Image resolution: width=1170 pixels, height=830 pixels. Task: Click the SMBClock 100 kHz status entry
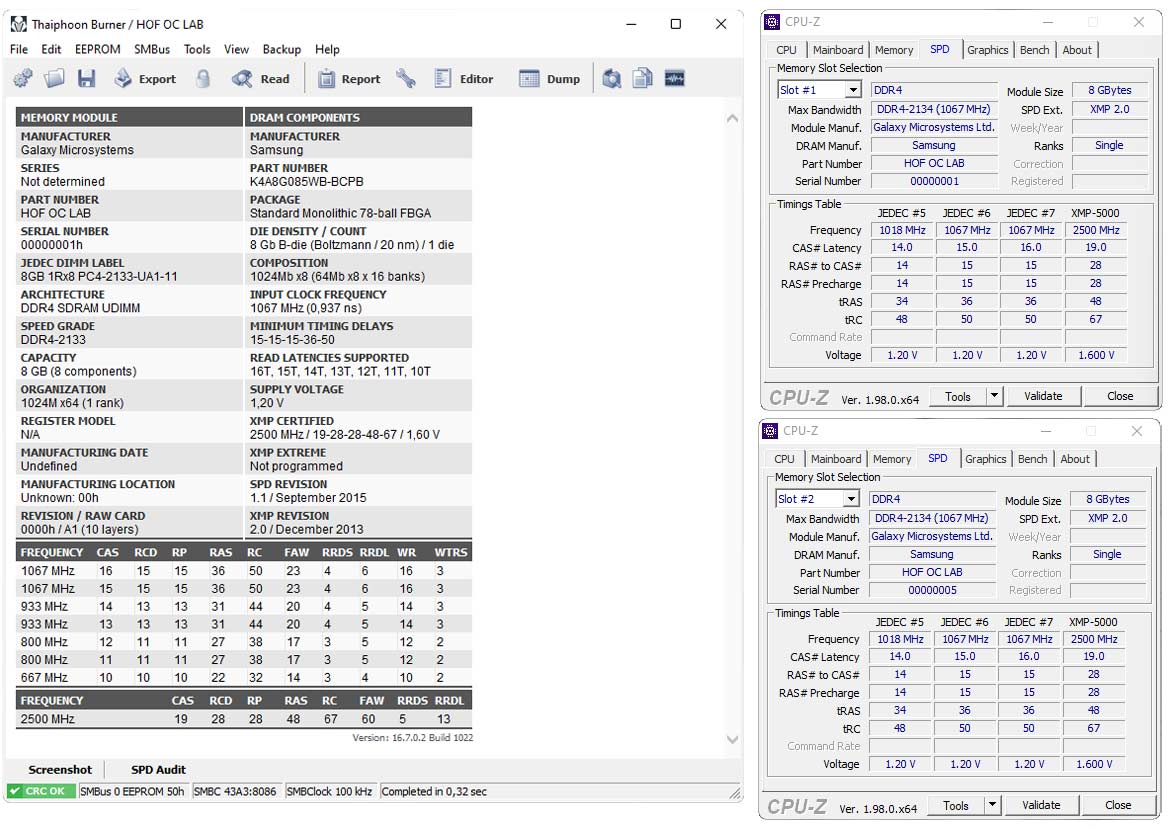329,791
